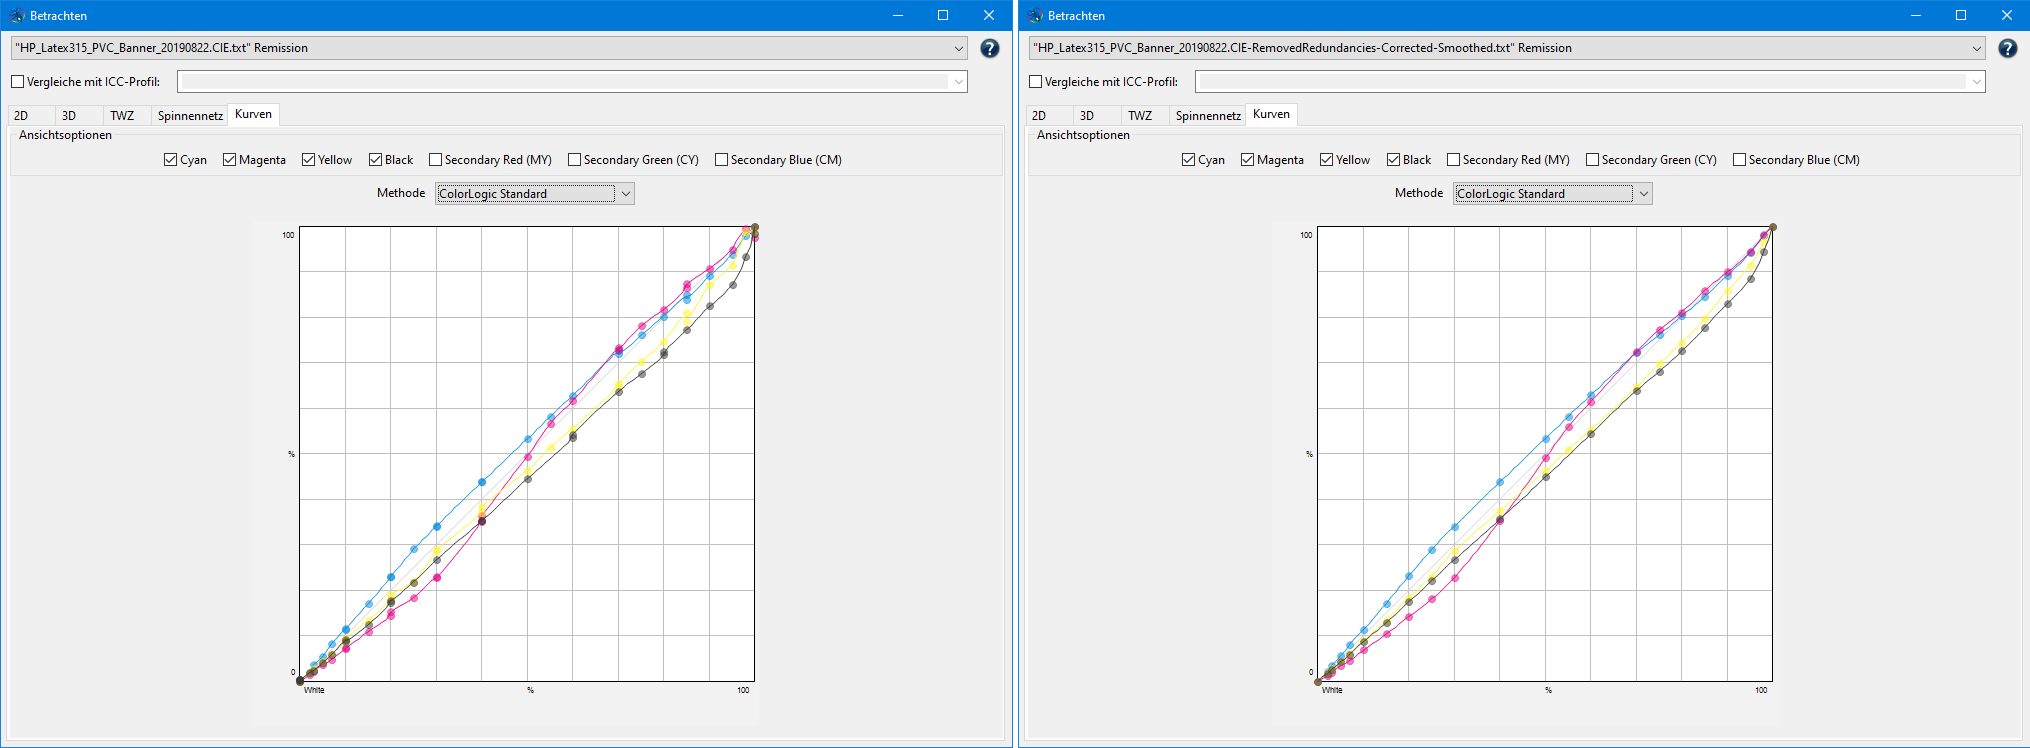The height and width of the screenshot is (748, 2030).
Task: Switch to TWZ tab in right window
Action: (1140, 115)
